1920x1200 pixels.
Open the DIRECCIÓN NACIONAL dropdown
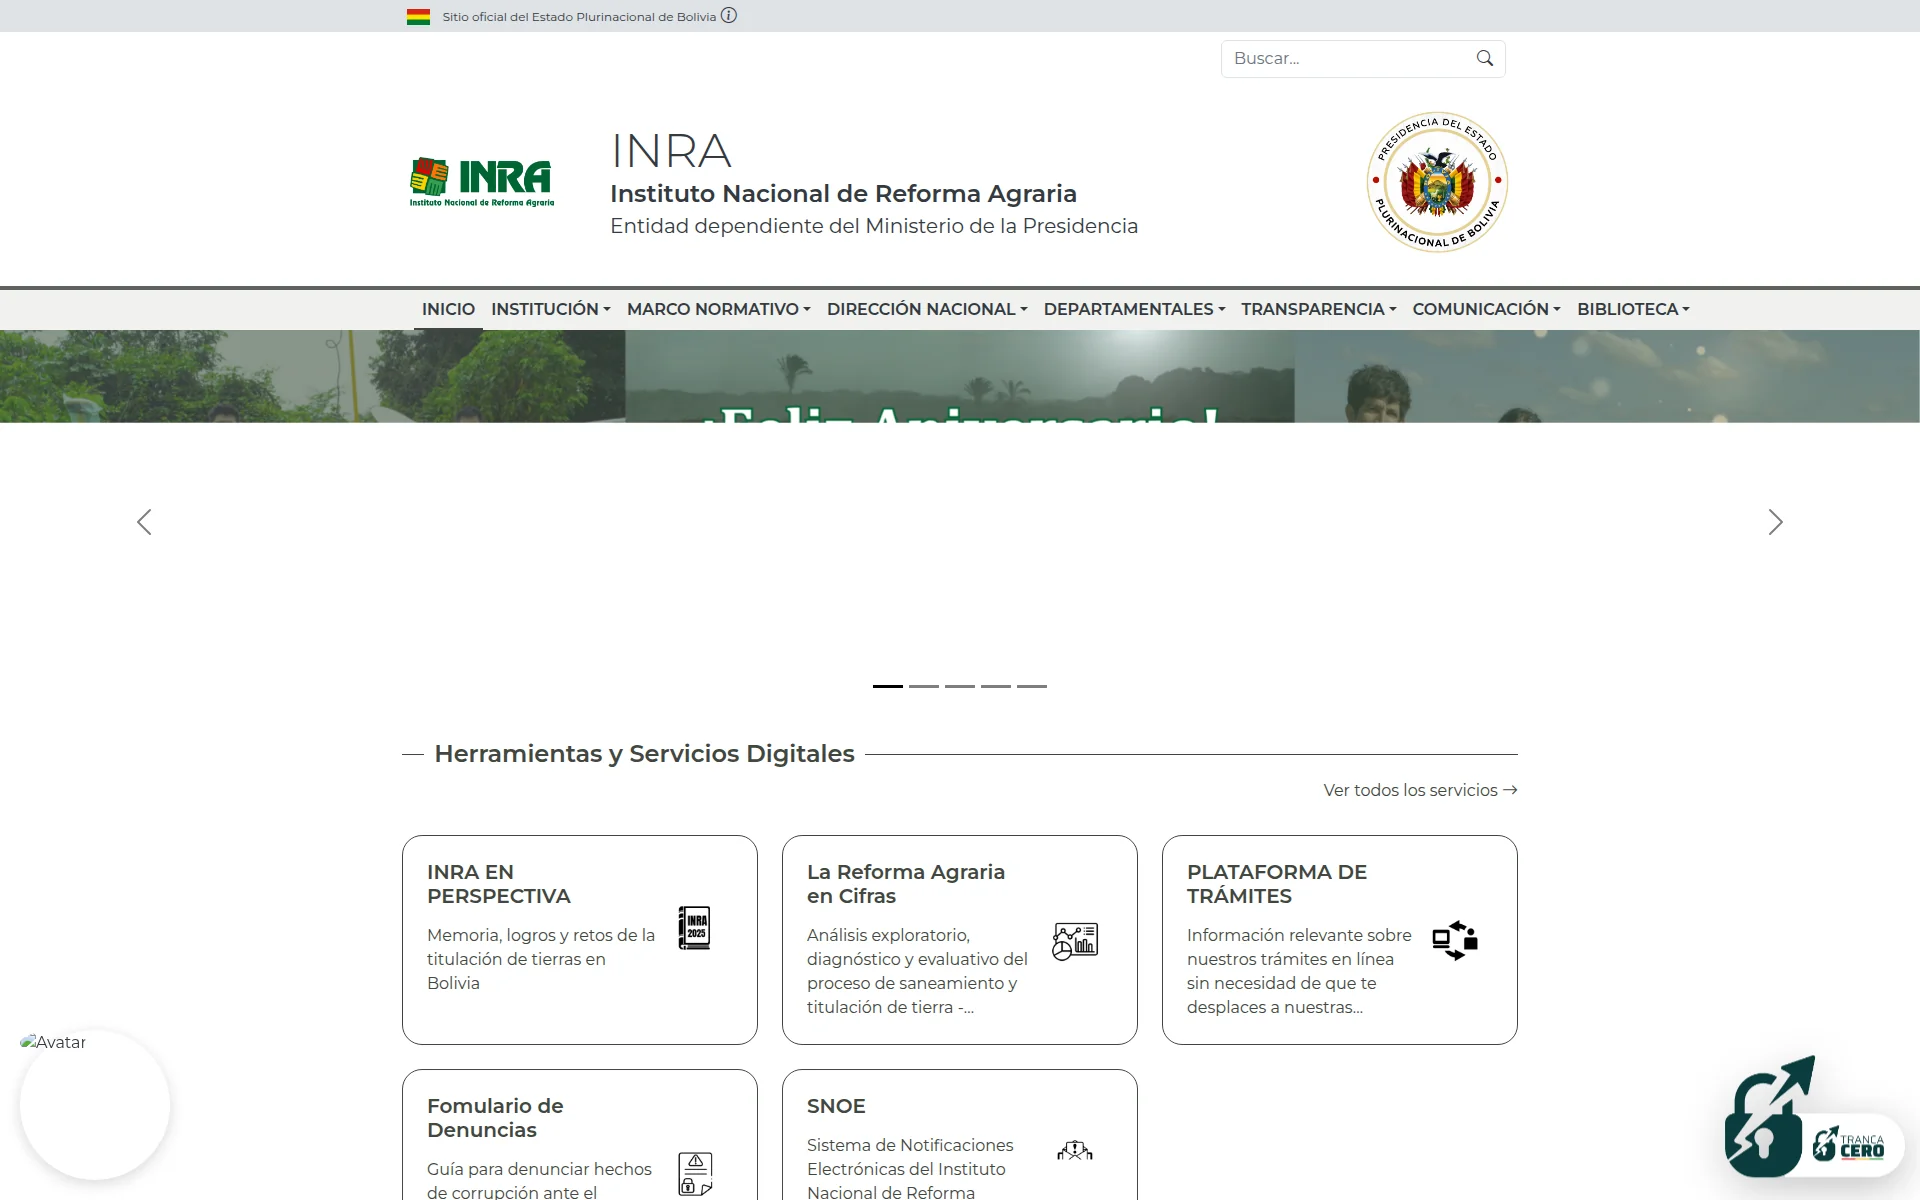click(x=927, y=309)
